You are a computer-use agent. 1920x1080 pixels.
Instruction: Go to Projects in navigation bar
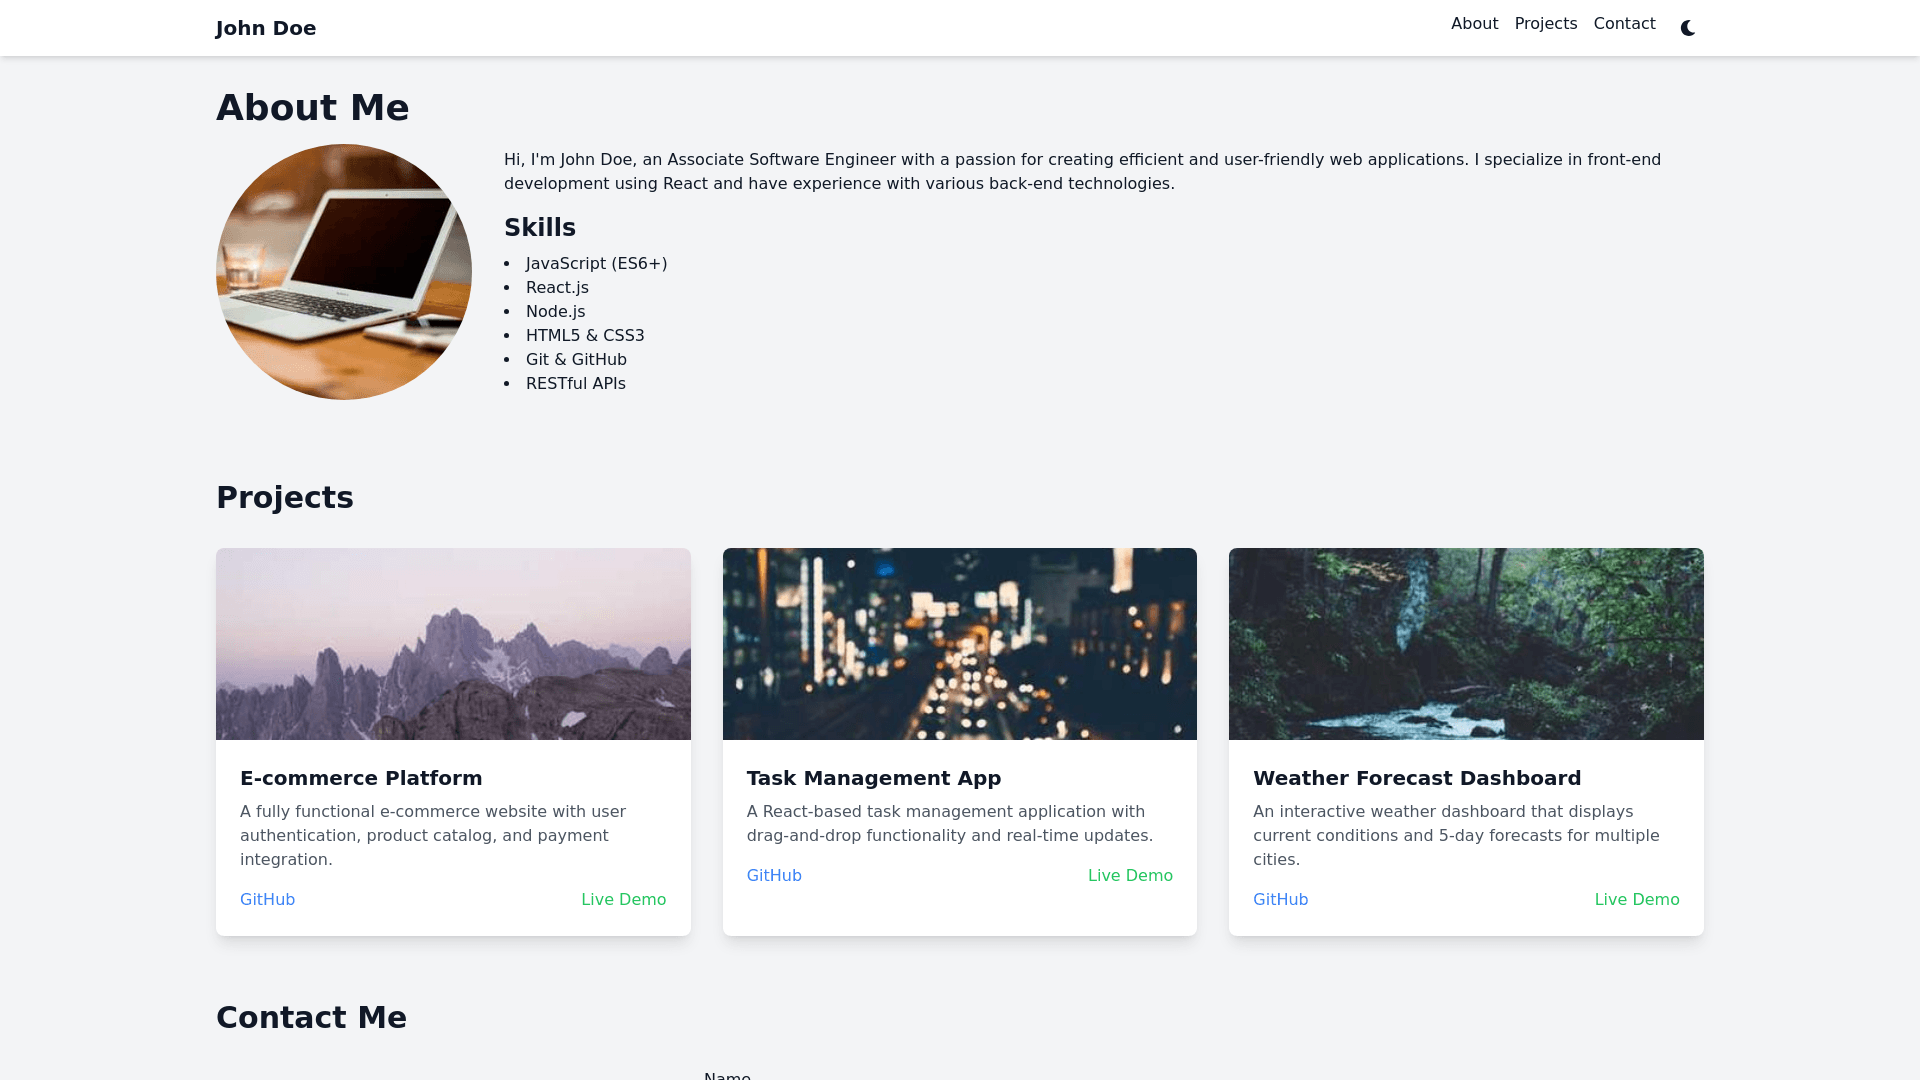[1545, 24]
